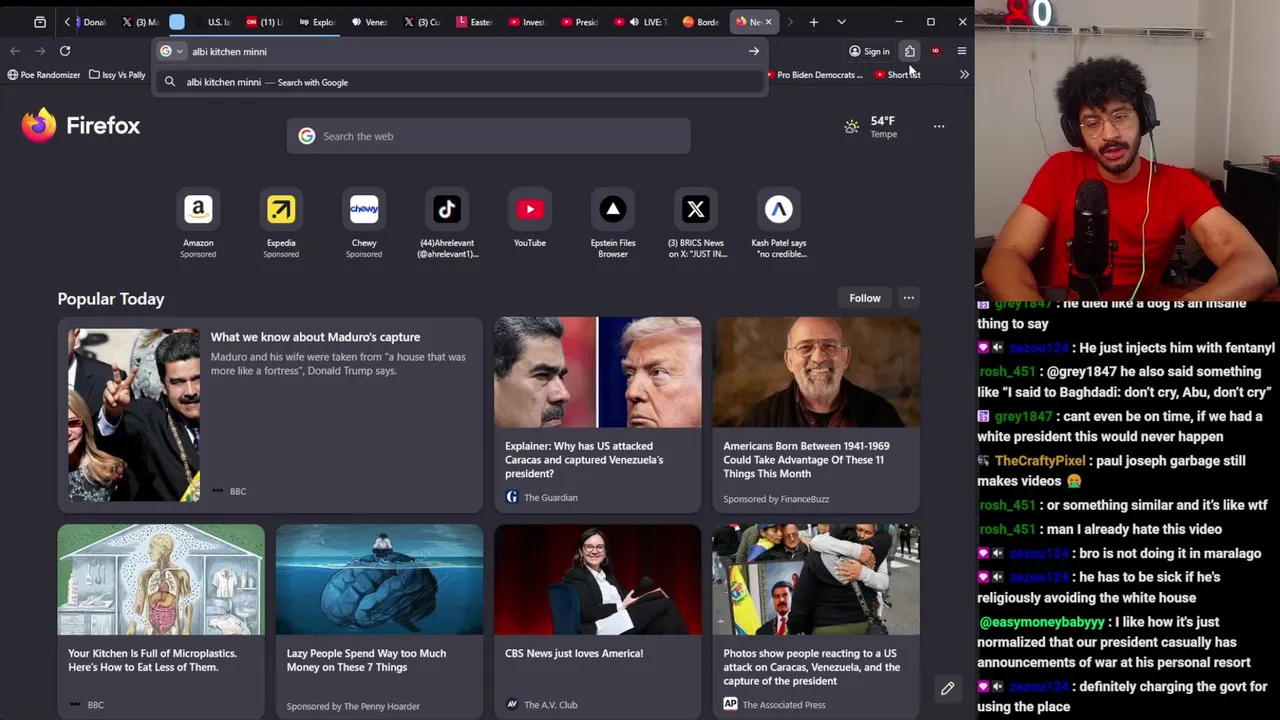Screen dimensions: 1280x720
Task: Switch to the 'Presid' YouTube tab
Action: point(579,21)
